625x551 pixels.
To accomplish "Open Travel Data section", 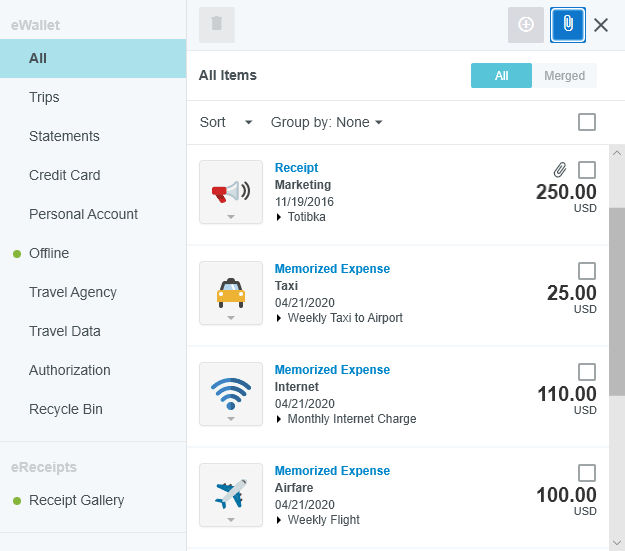I will coord(65,331).
